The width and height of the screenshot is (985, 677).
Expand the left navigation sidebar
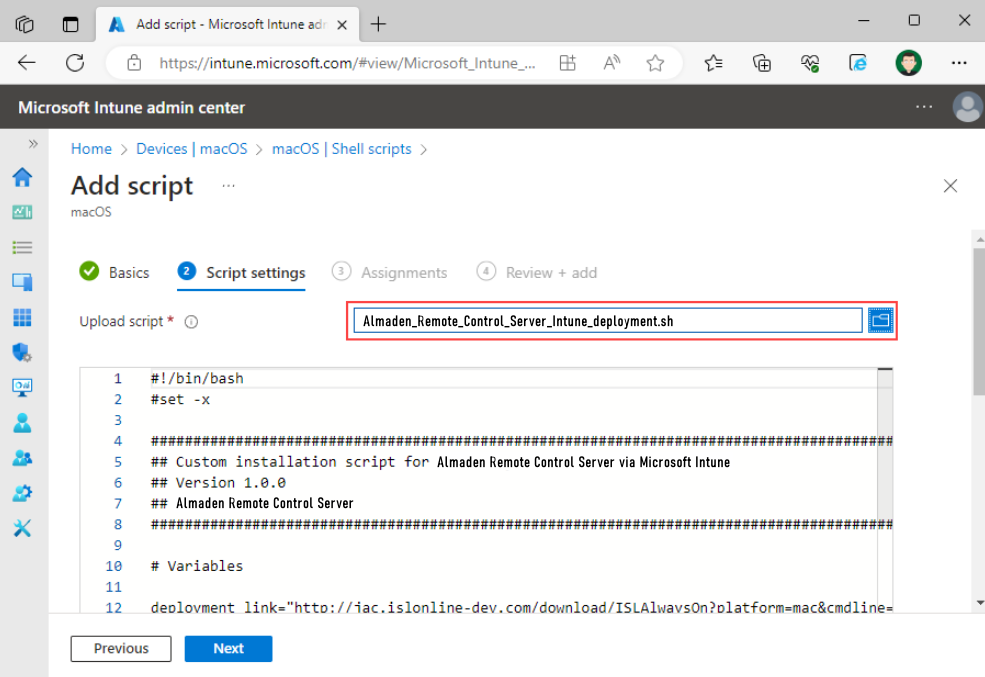pos(33,144)
